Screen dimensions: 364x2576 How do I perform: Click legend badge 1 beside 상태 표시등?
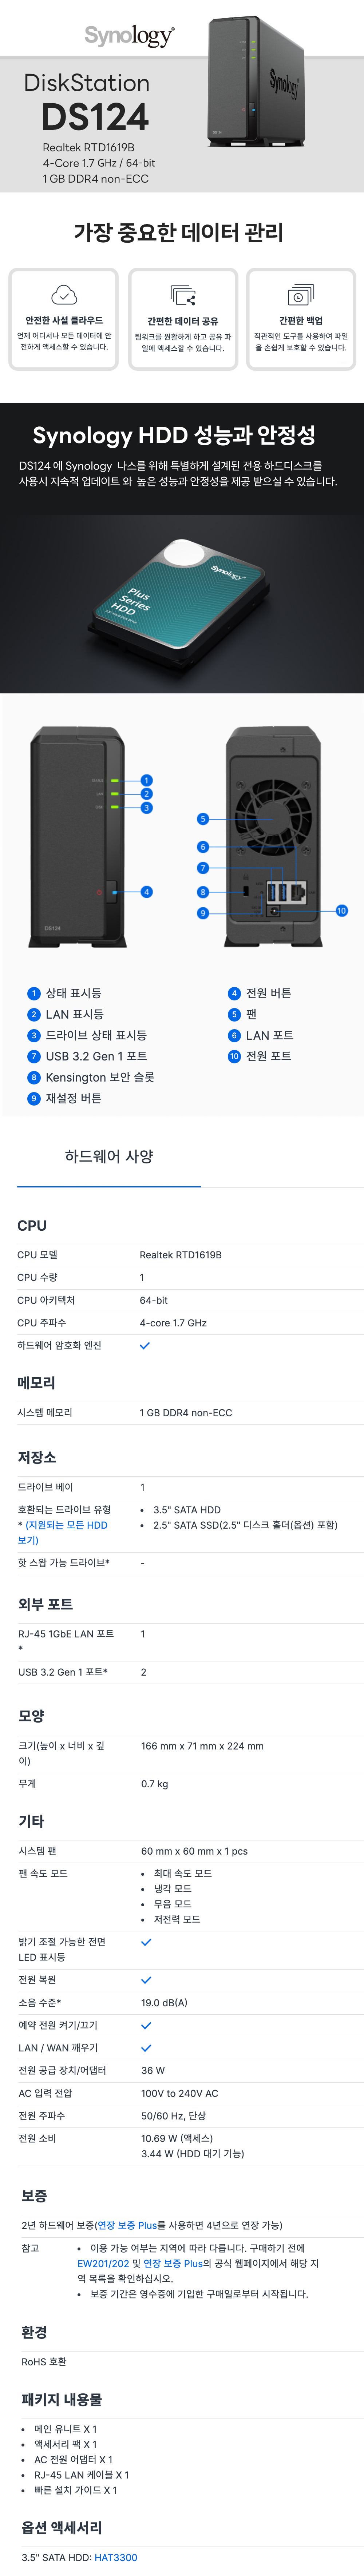pyautogui.click(x=34, y=993)
